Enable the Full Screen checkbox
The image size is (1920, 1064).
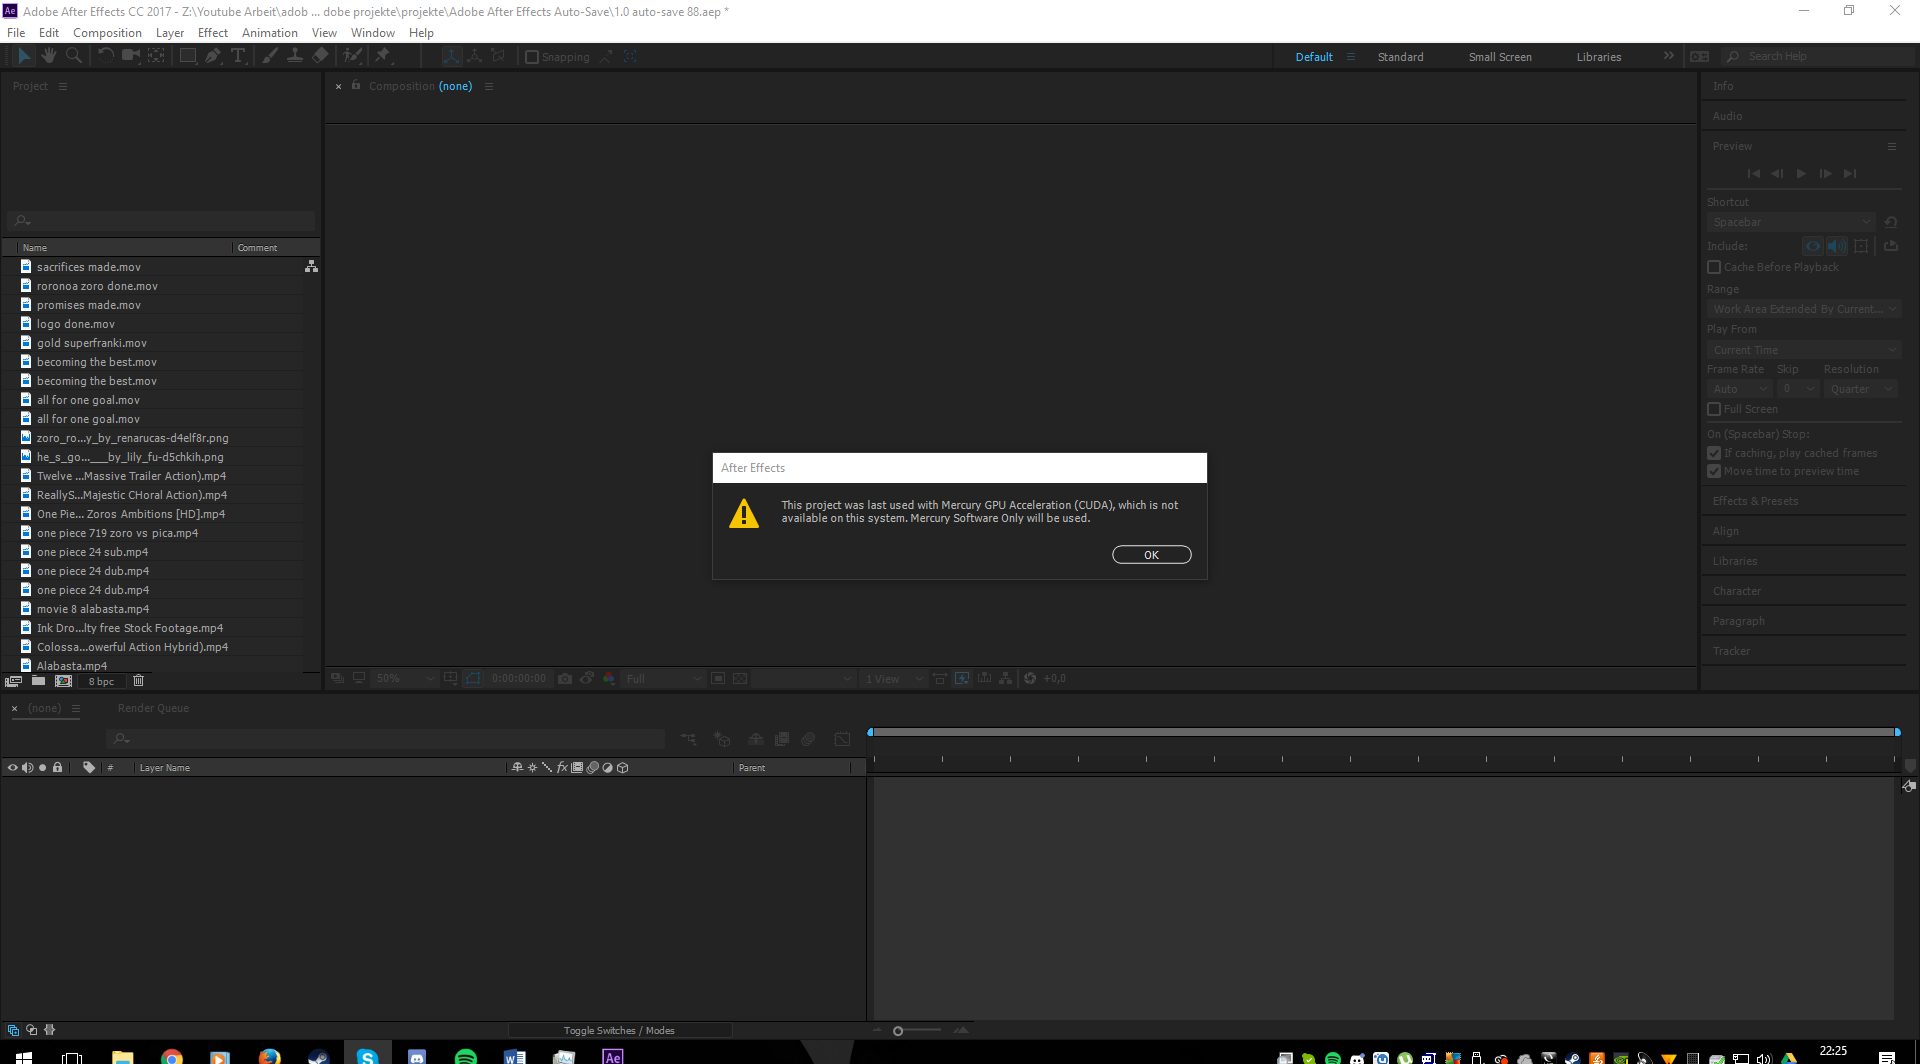click(x=1714, y=409)
